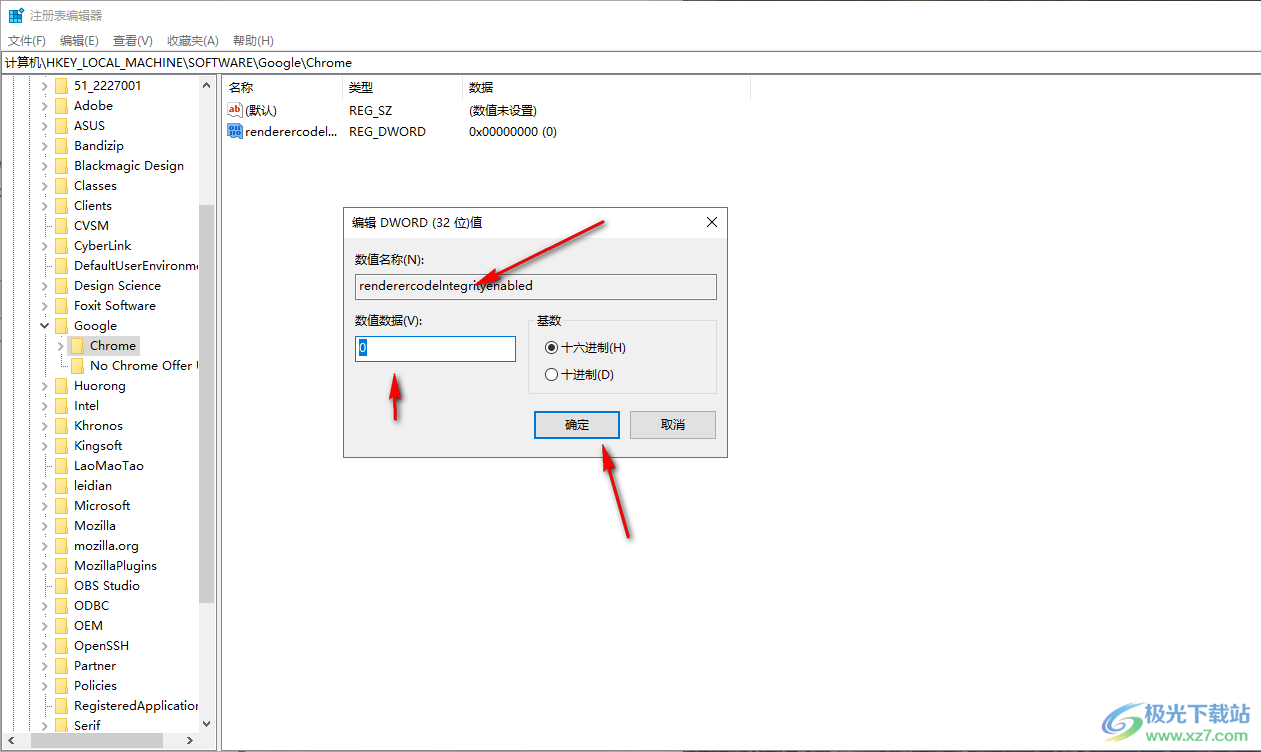Select the 51_2227001 tree key

pyautogui.click(x=108, y=85)
